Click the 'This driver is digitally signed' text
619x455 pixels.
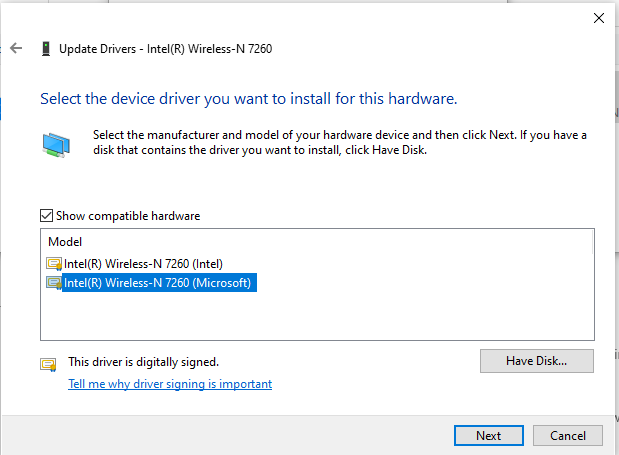pos(143,362)
